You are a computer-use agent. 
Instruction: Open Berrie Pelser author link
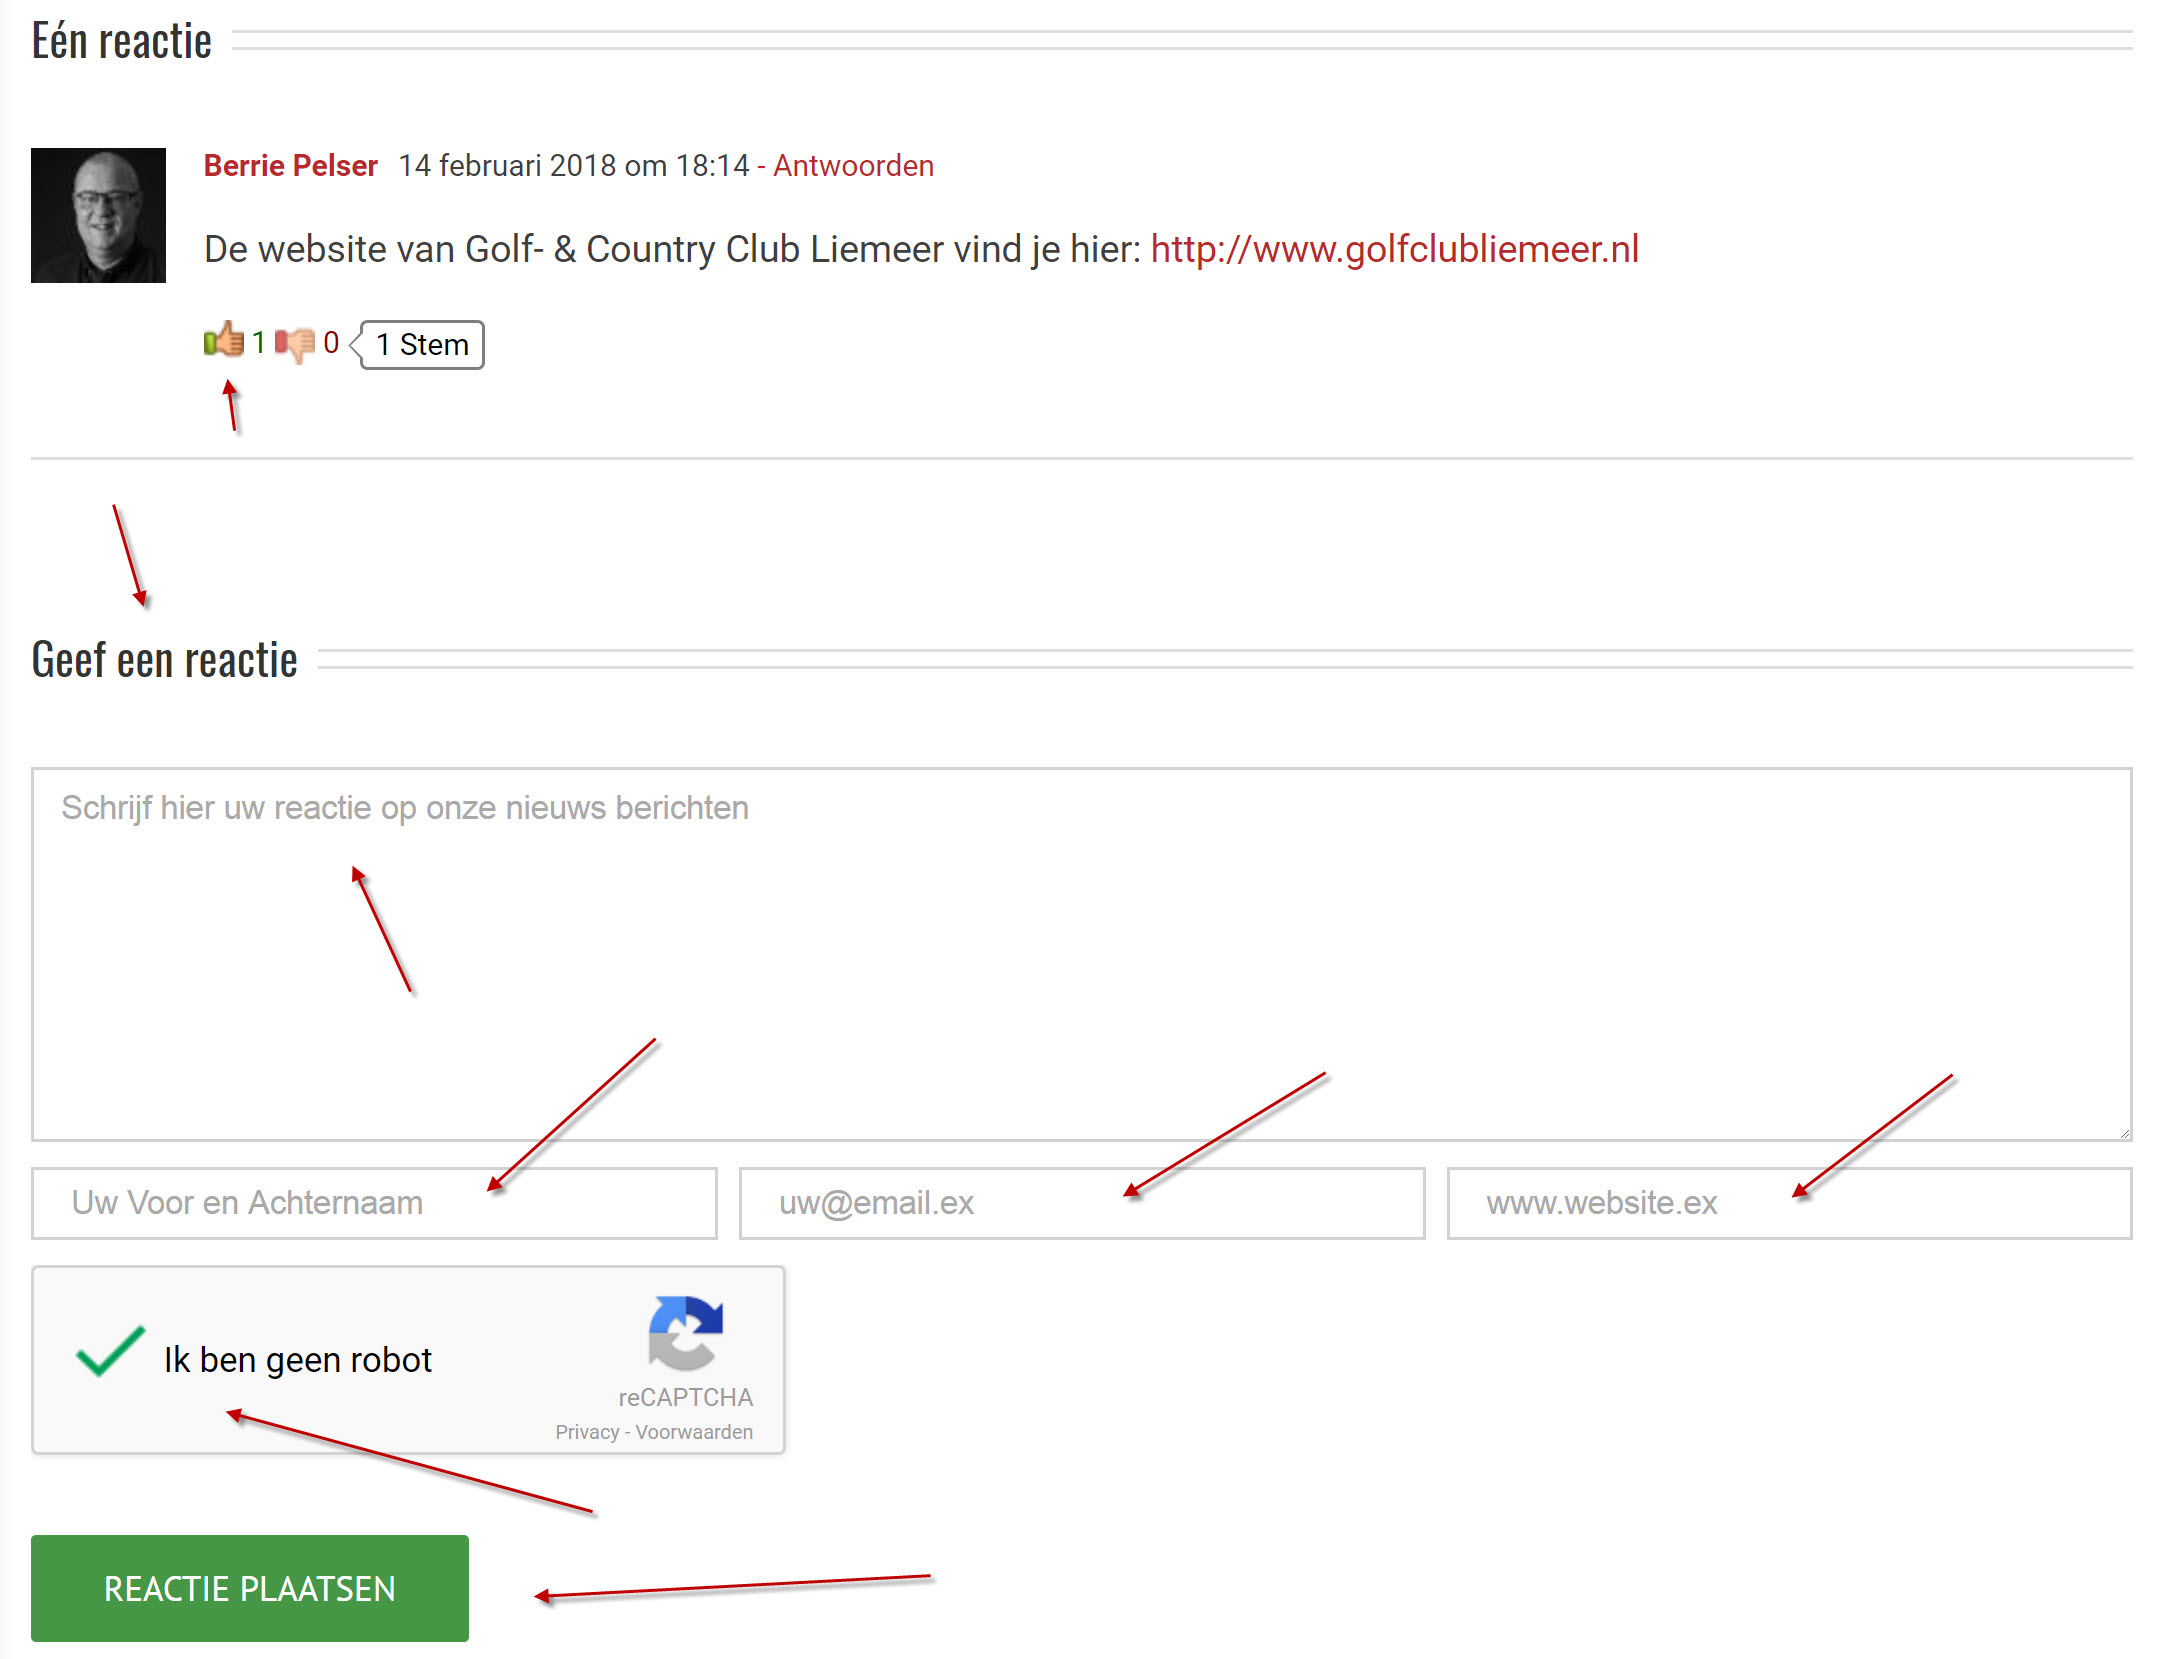pyautogui.click(x=290, y=165)
